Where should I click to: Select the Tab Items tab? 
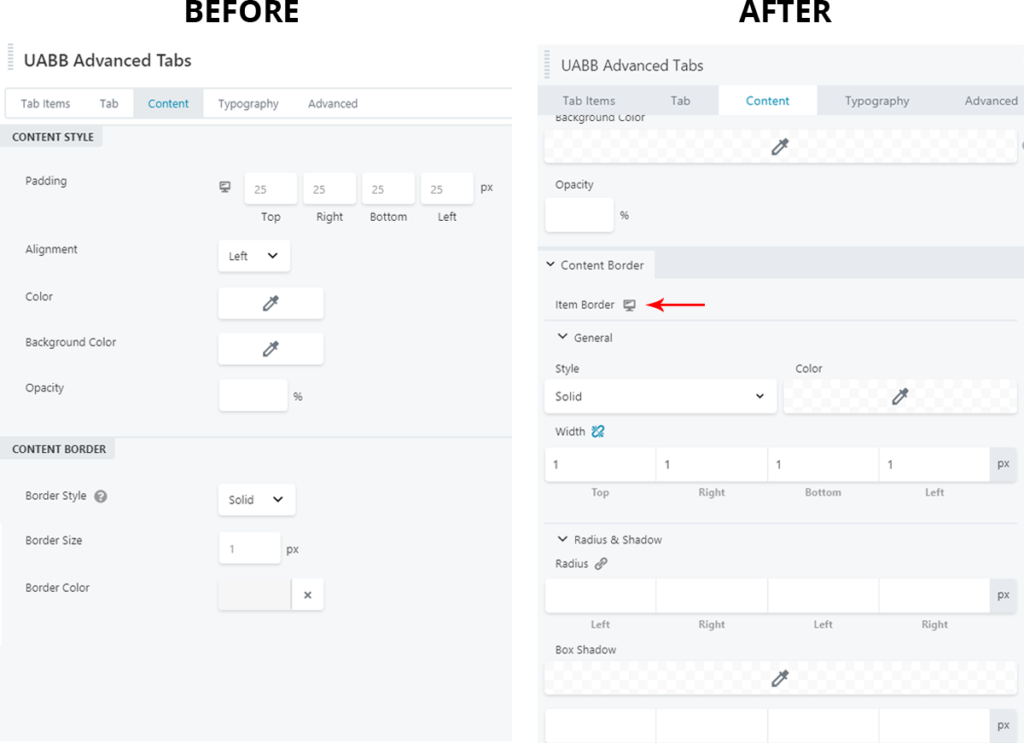click(44, 103)
